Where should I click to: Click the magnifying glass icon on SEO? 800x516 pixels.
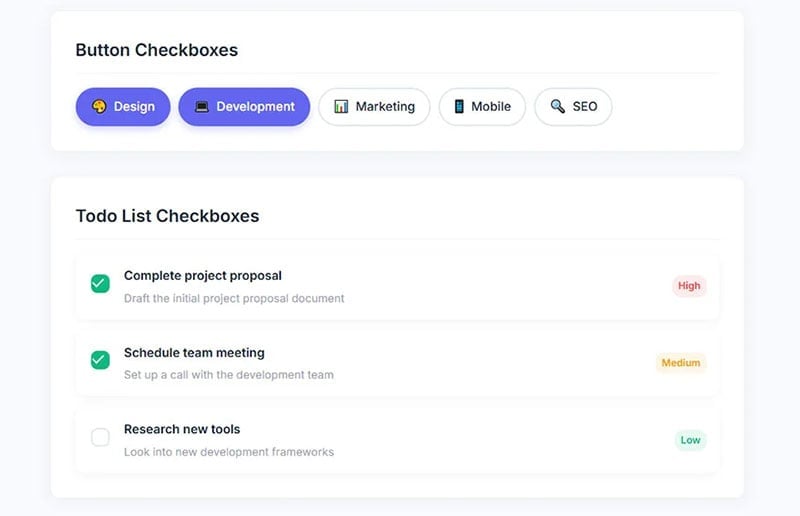click(x=557, y=107)
